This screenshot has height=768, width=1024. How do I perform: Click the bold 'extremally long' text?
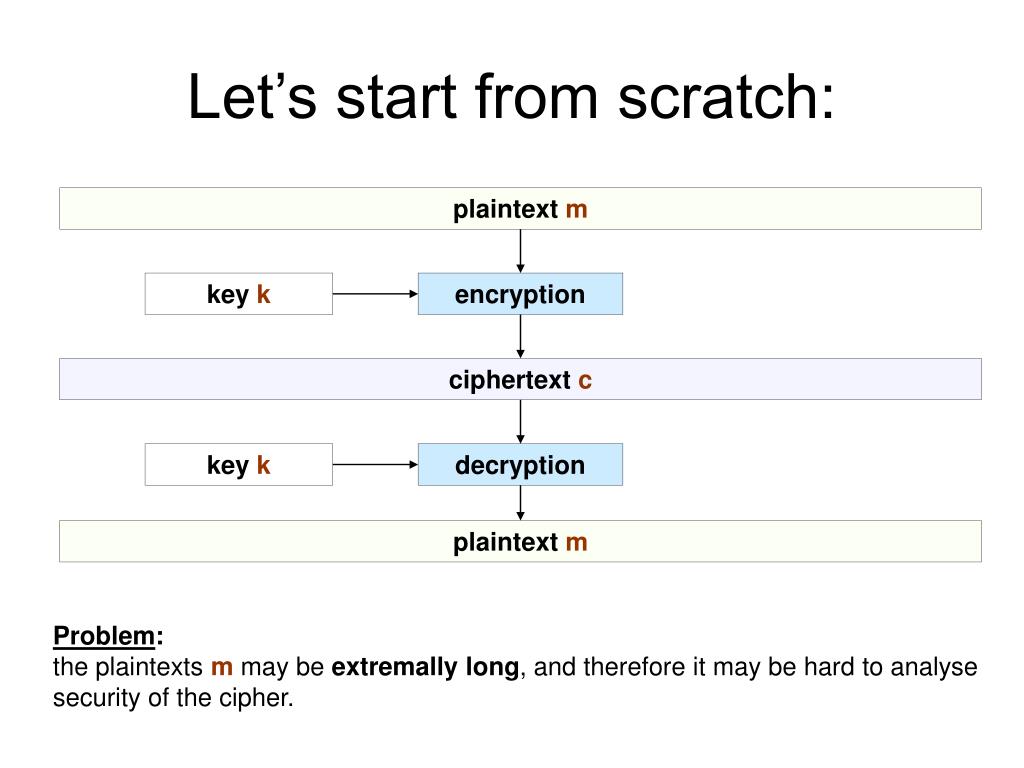425,667
